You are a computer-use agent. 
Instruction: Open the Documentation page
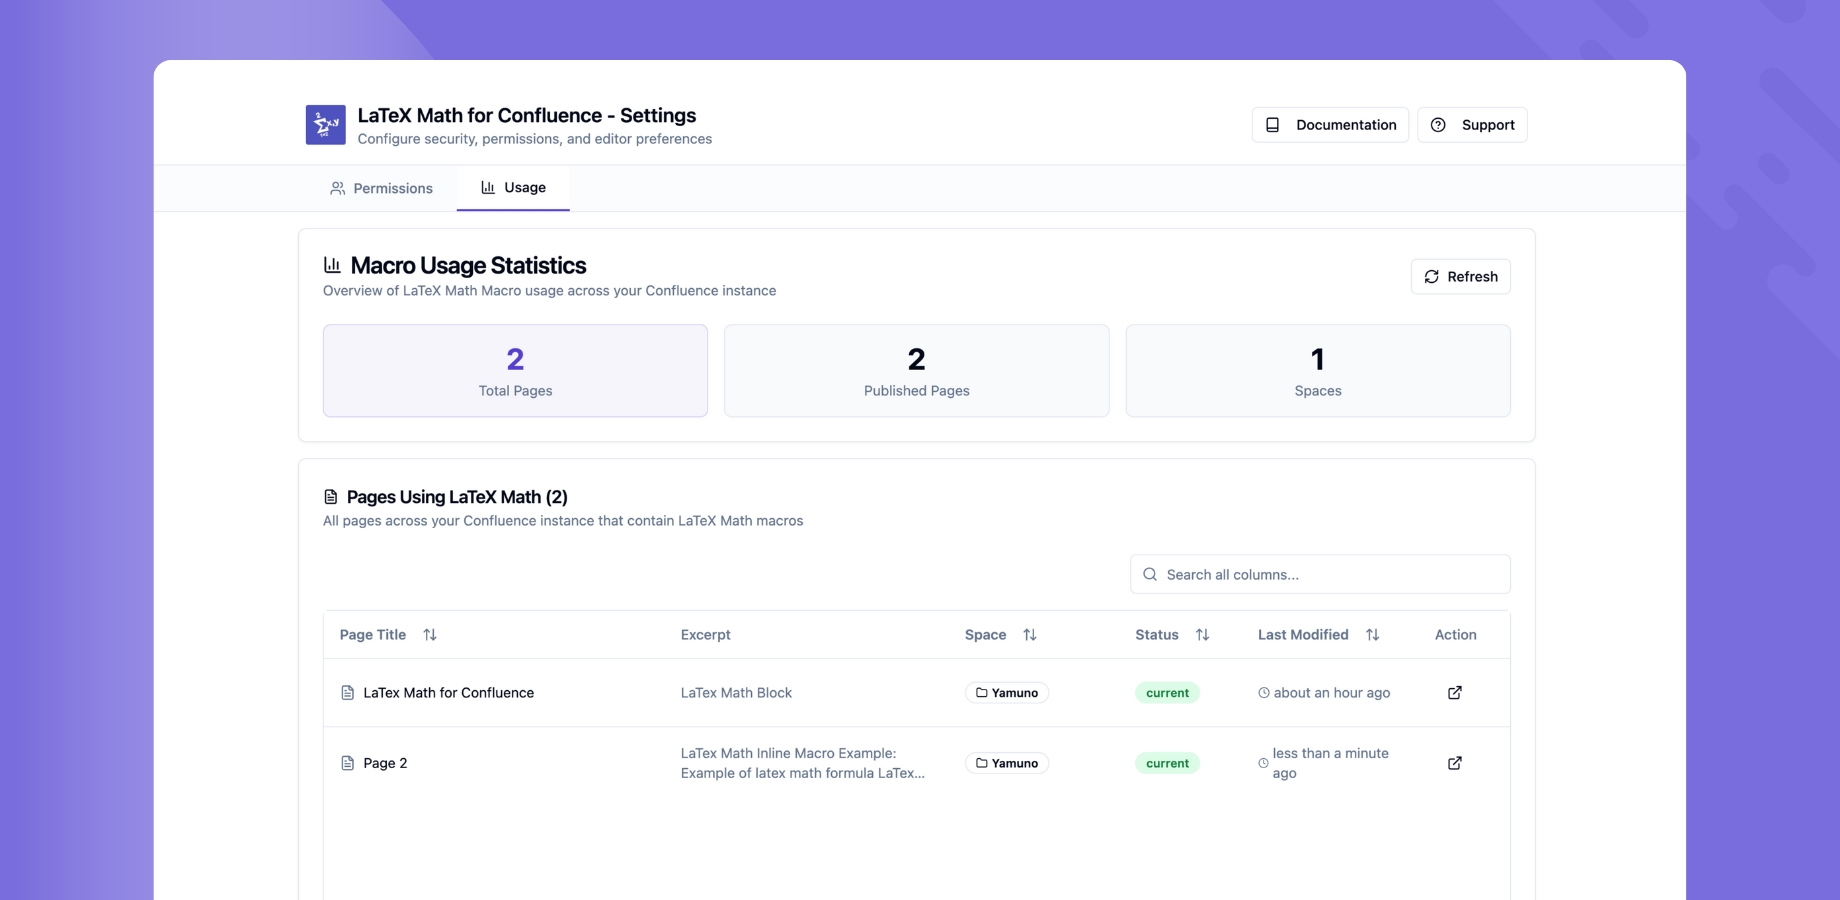(1330, 124)
